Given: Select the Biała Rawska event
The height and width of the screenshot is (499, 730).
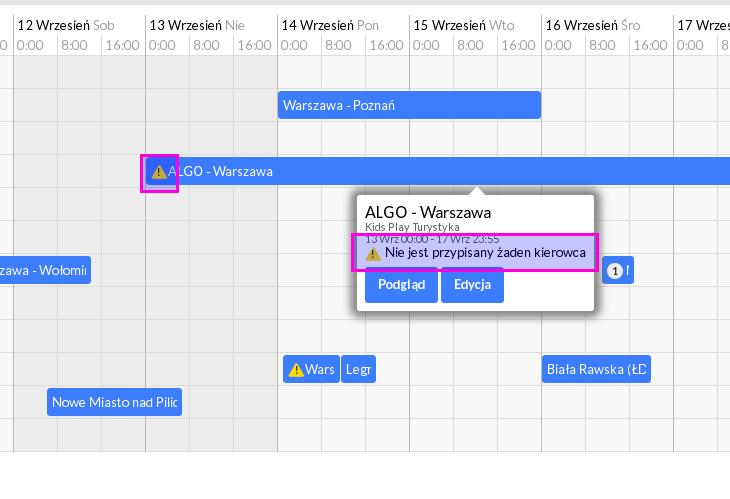Looking at the screenshot, I should (x=596, y=369).
